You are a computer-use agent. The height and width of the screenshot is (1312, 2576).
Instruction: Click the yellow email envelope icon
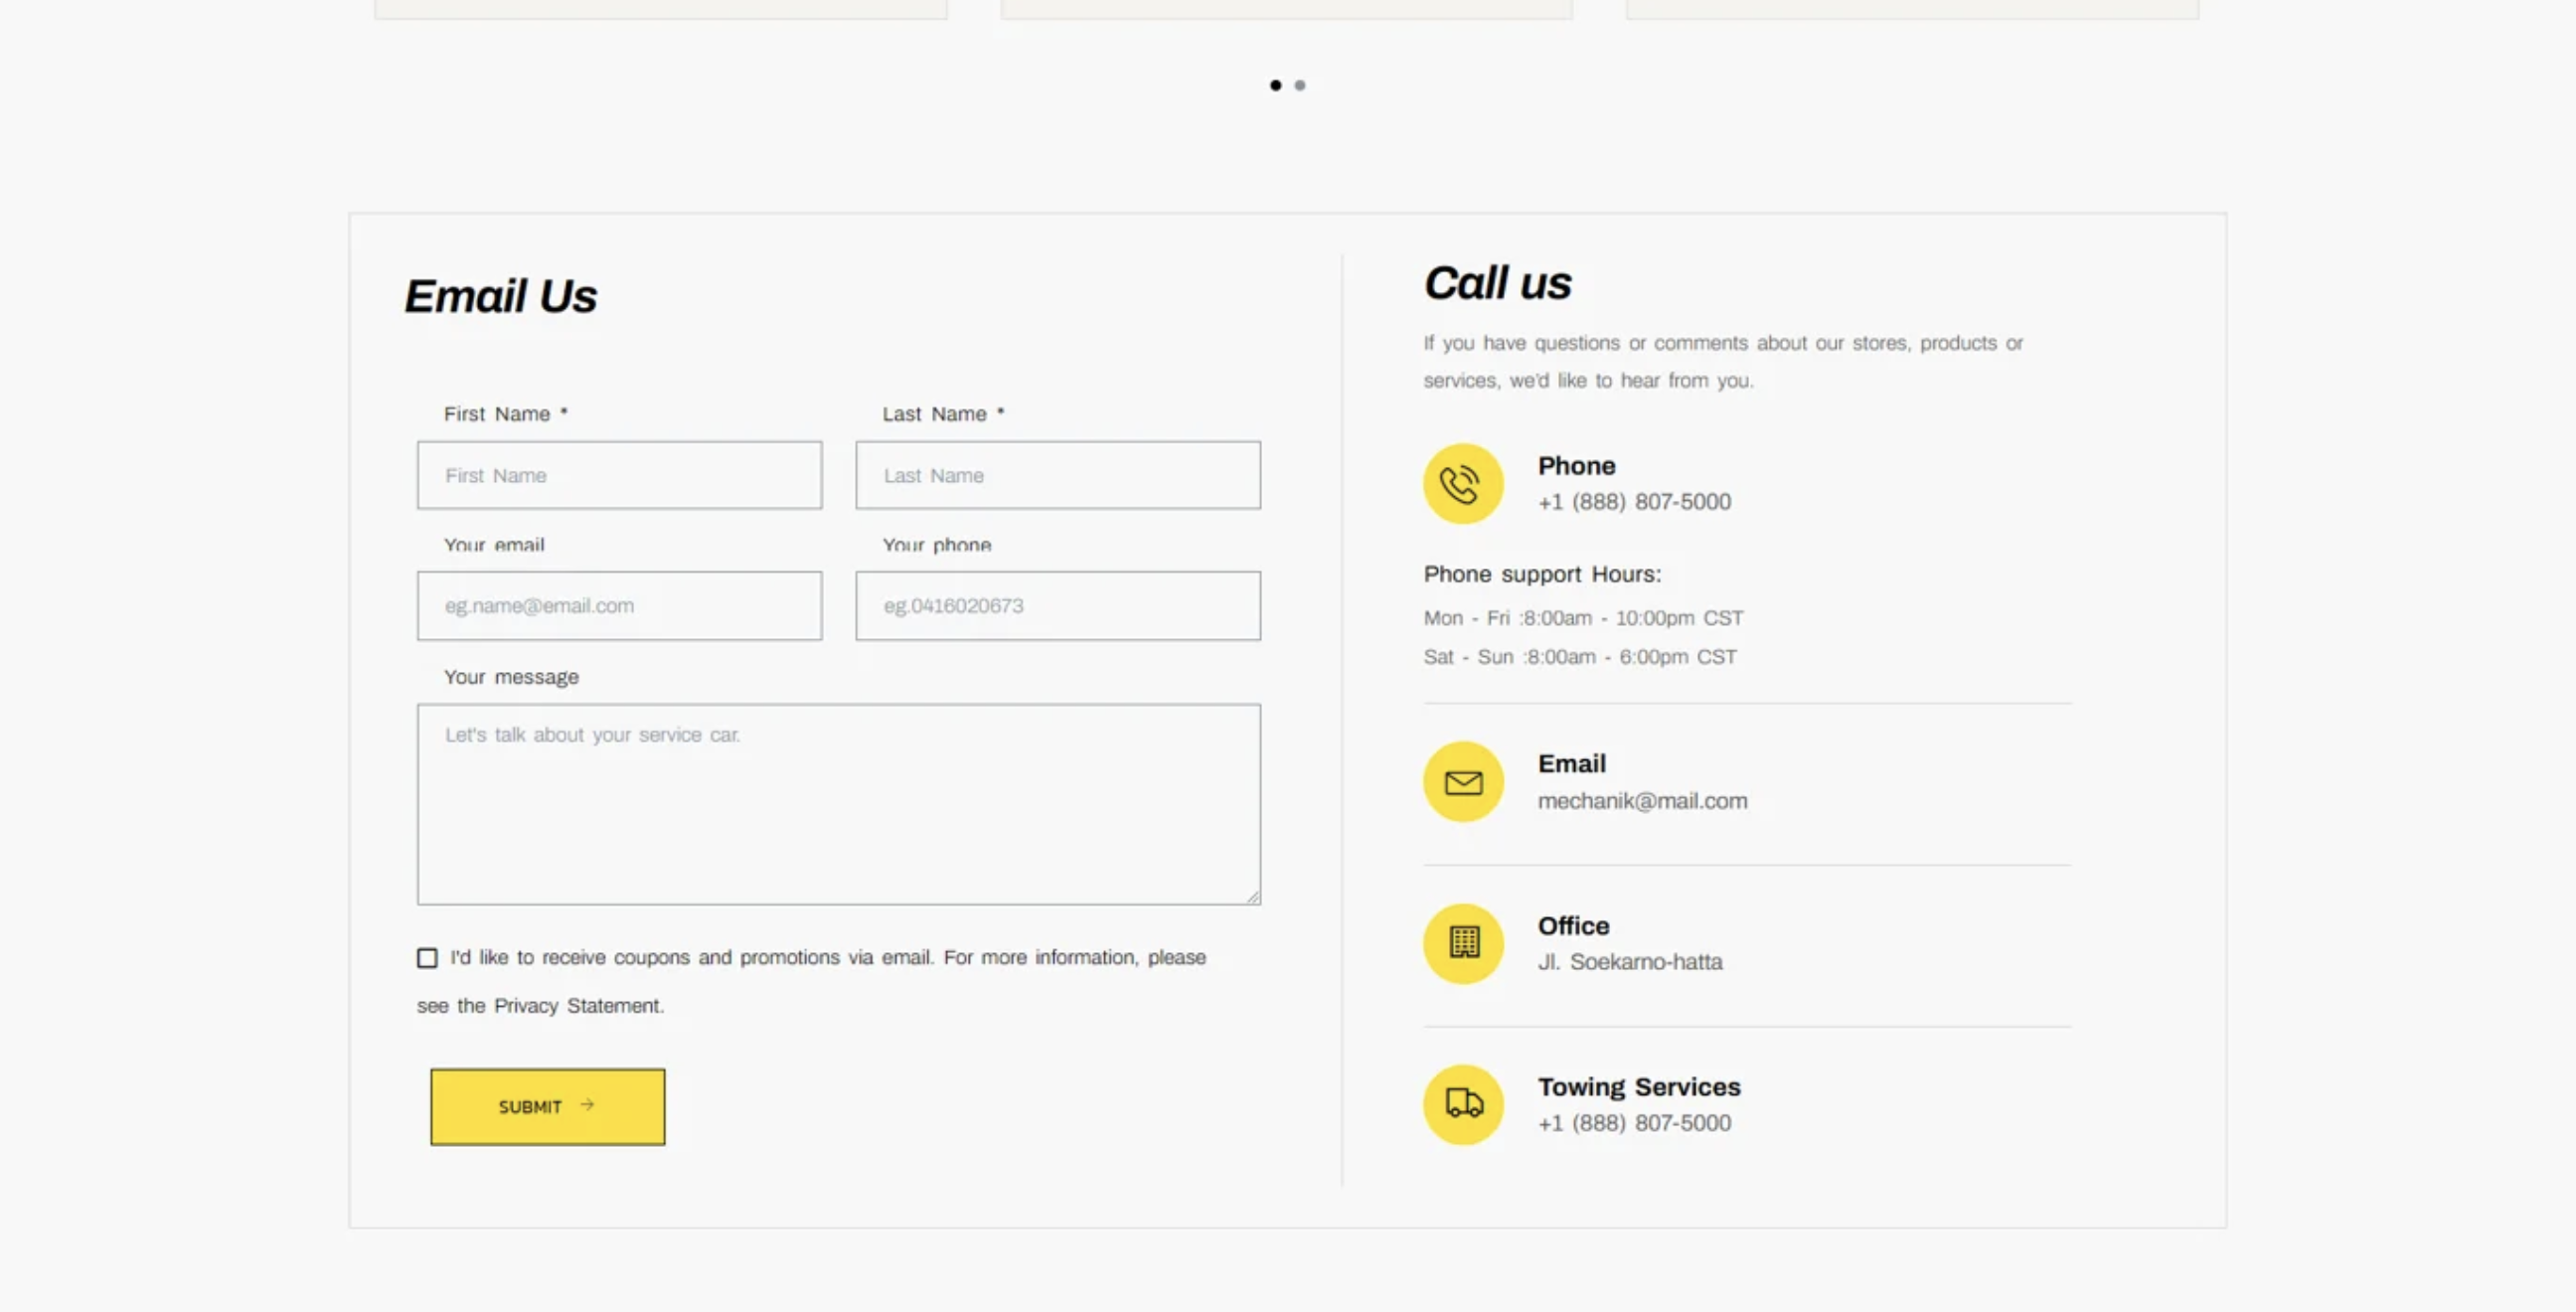coord(1462,782)
